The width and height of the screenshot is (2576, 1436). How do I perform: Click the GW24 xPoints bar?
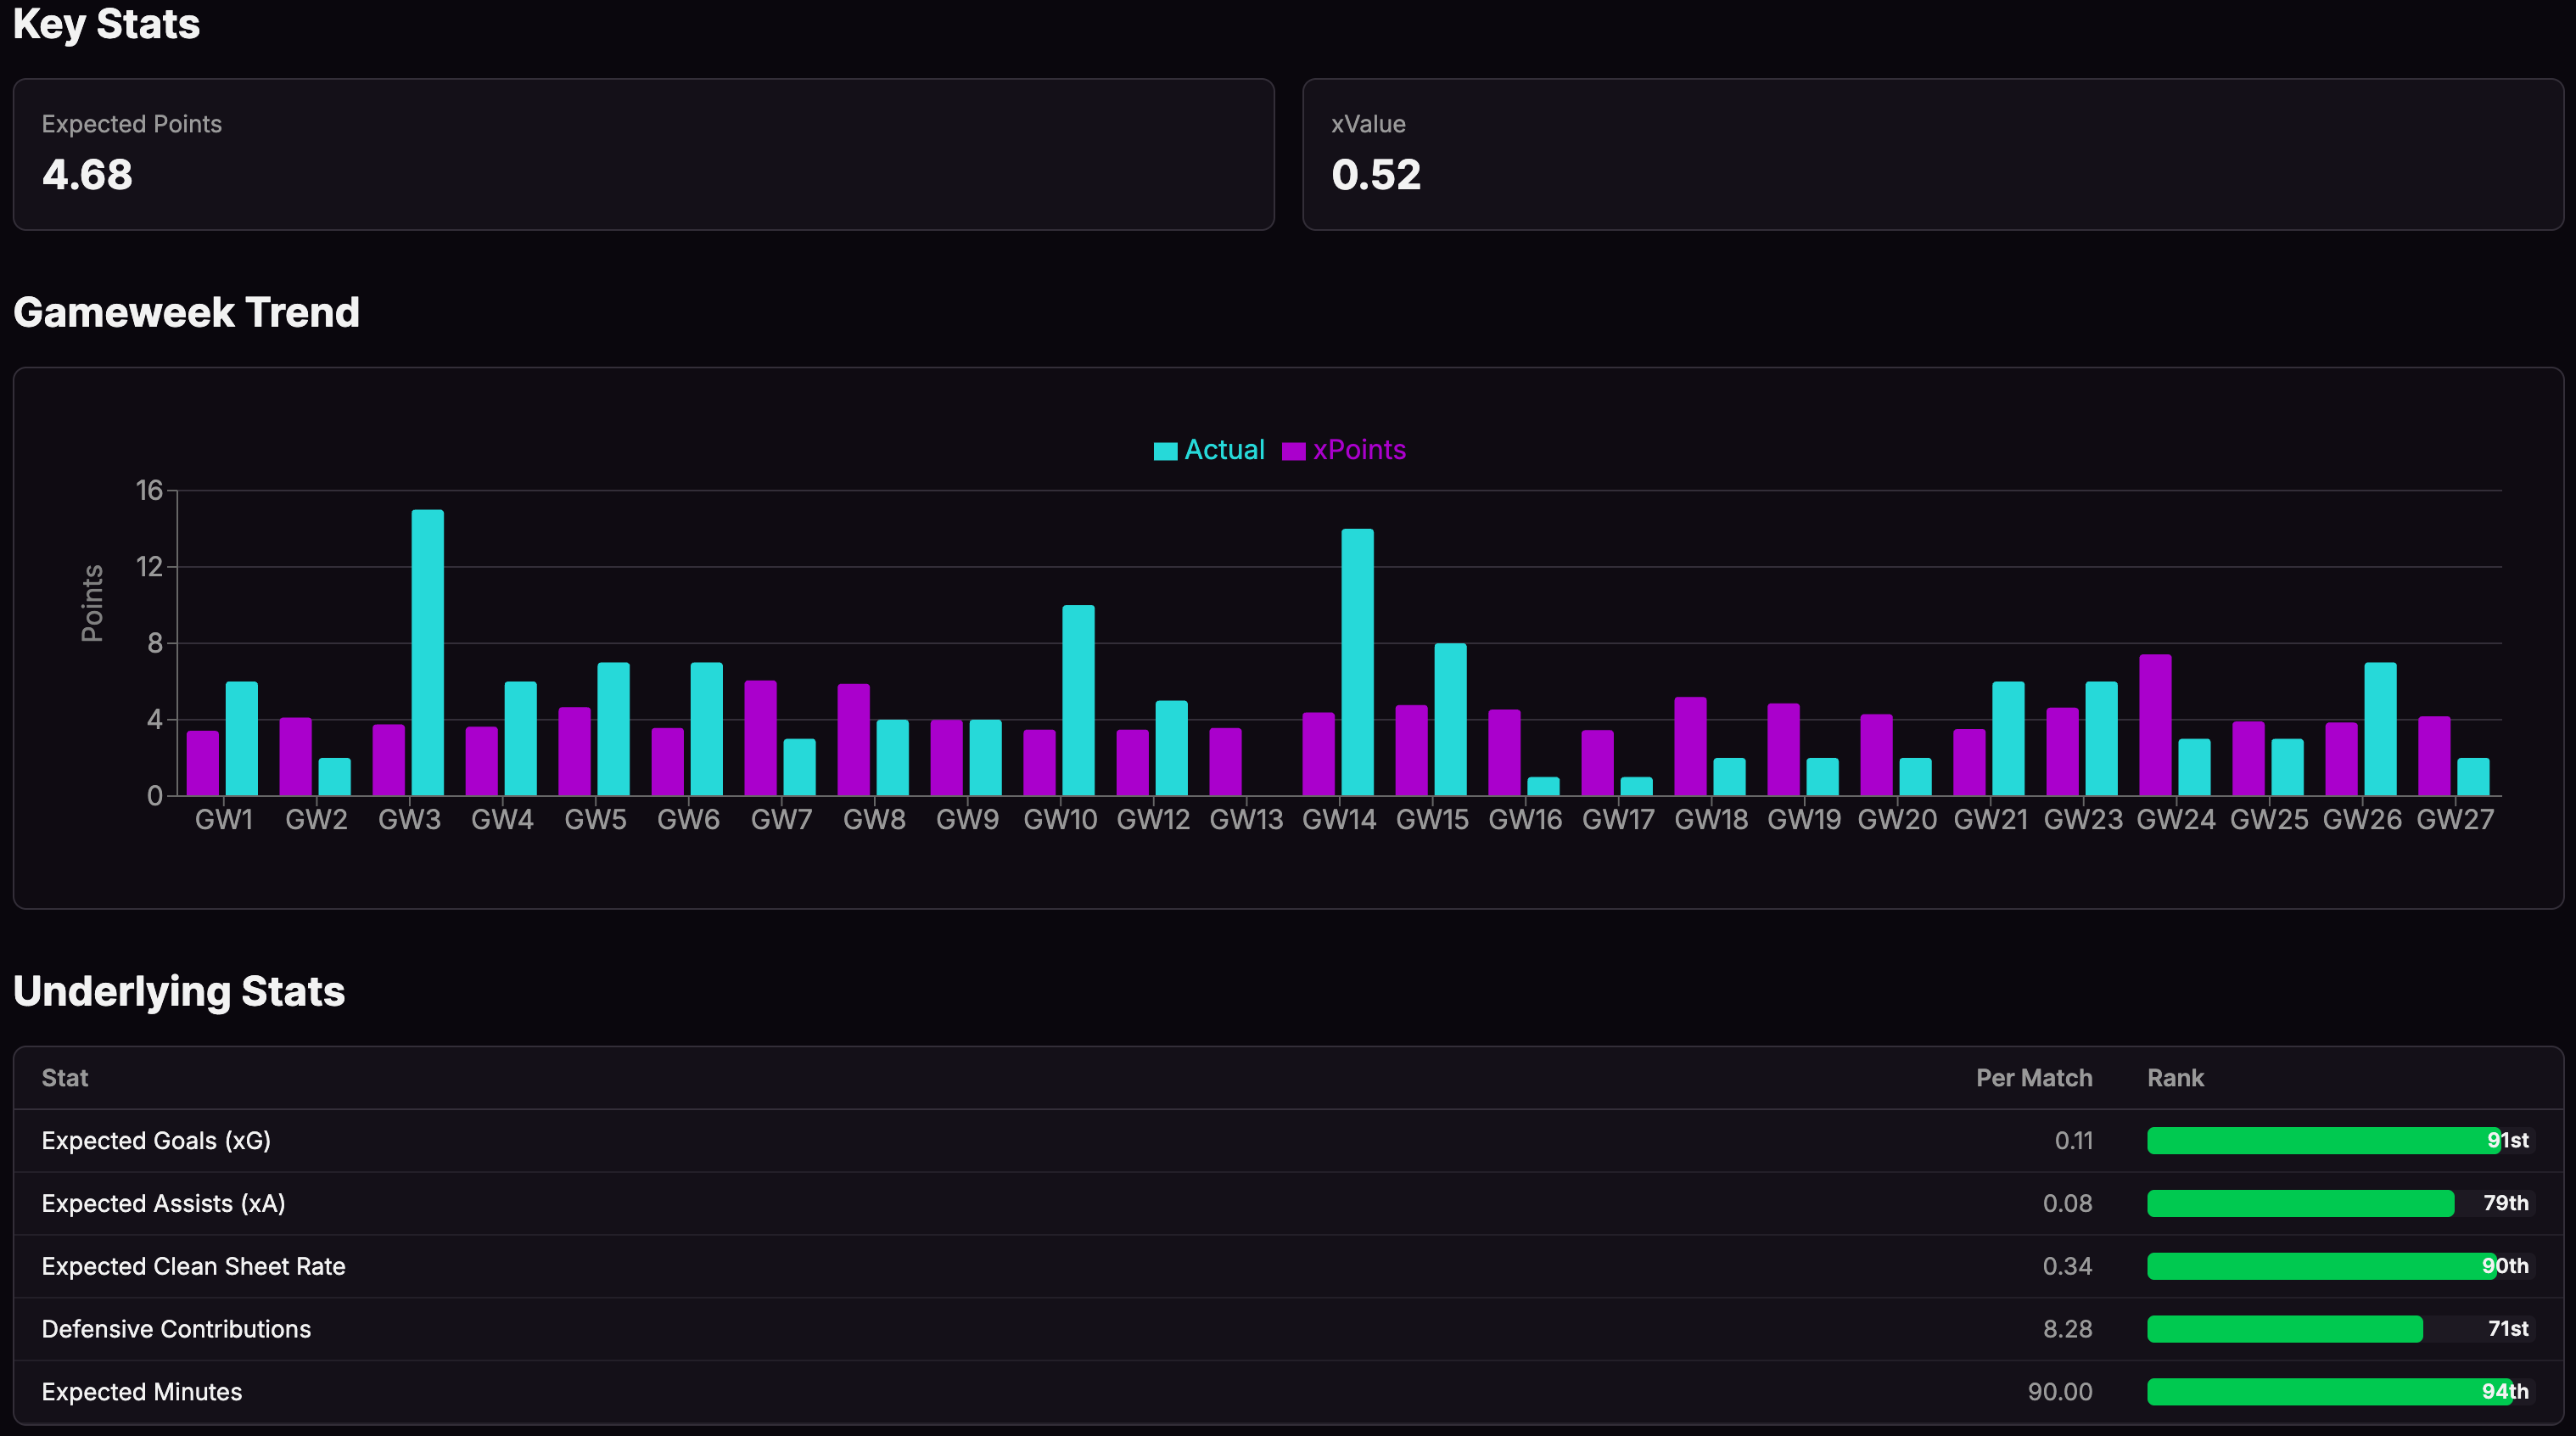(2155, 725)
